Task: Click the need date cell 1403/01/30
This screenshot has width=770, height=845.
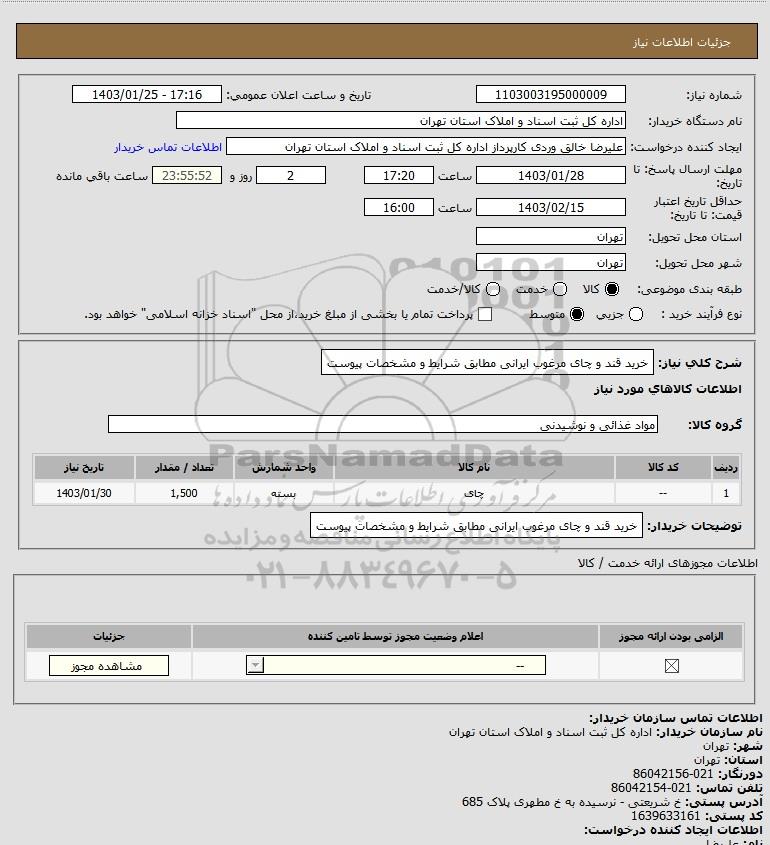Action: pyautogui.click(x=84, y=493)
